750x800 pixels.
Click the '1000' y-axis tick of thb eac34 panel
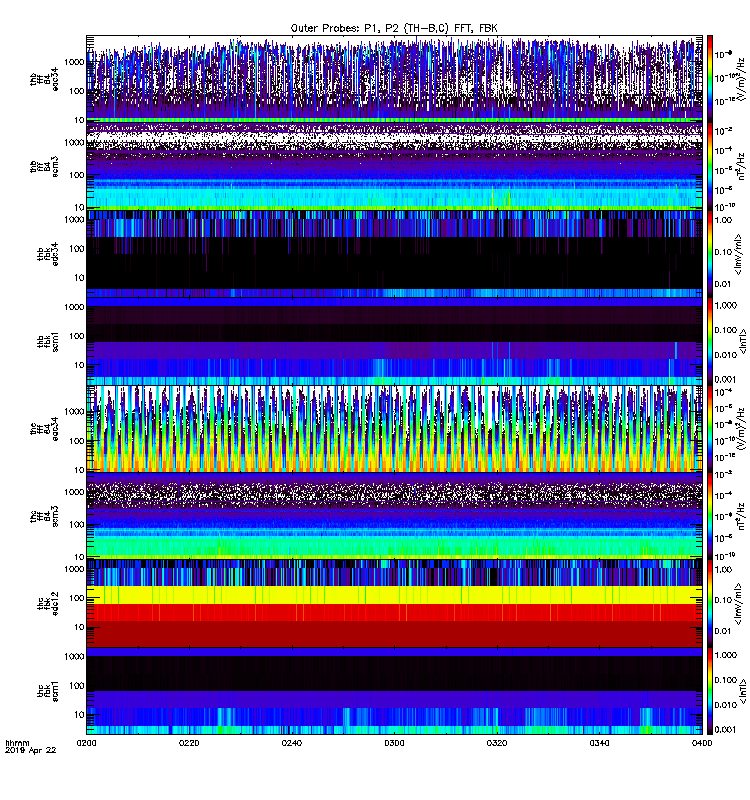[74, 62]
